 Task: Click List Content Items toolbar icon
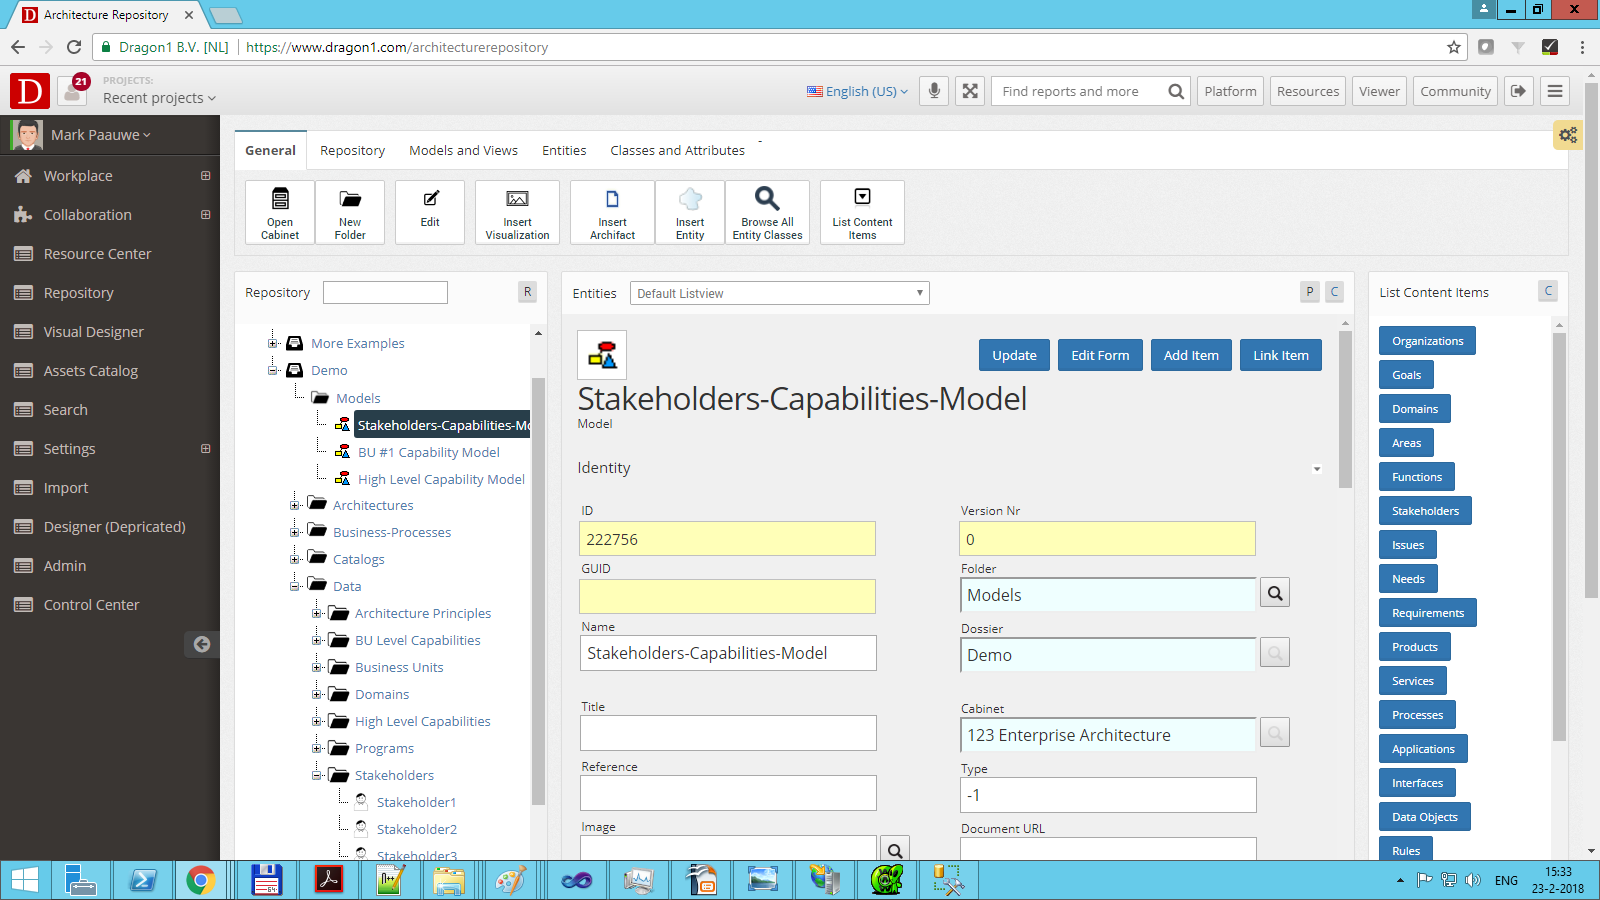[x=862, y=212]
